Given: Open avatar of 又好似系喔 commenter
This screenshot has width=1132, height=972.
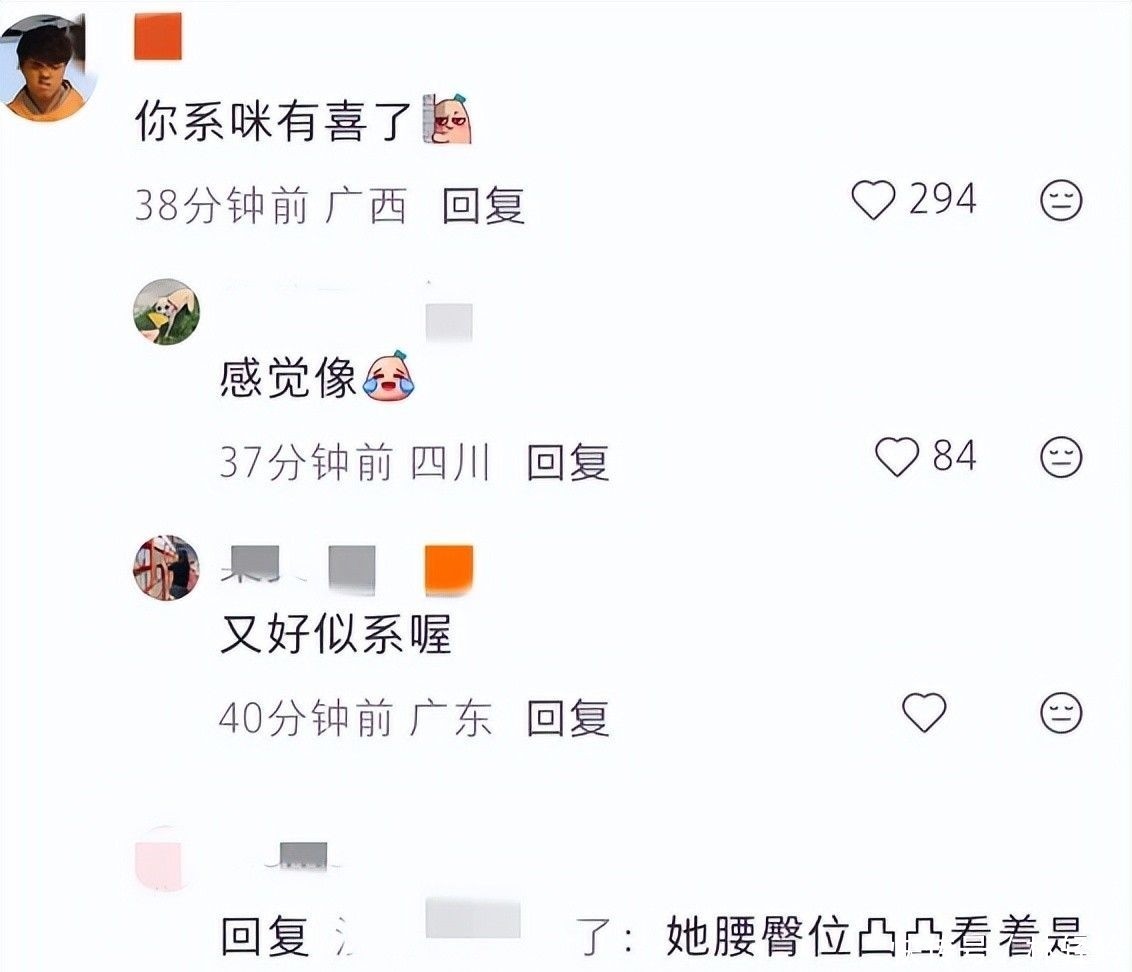Looking at the screenshot, I should pos(167,568).
